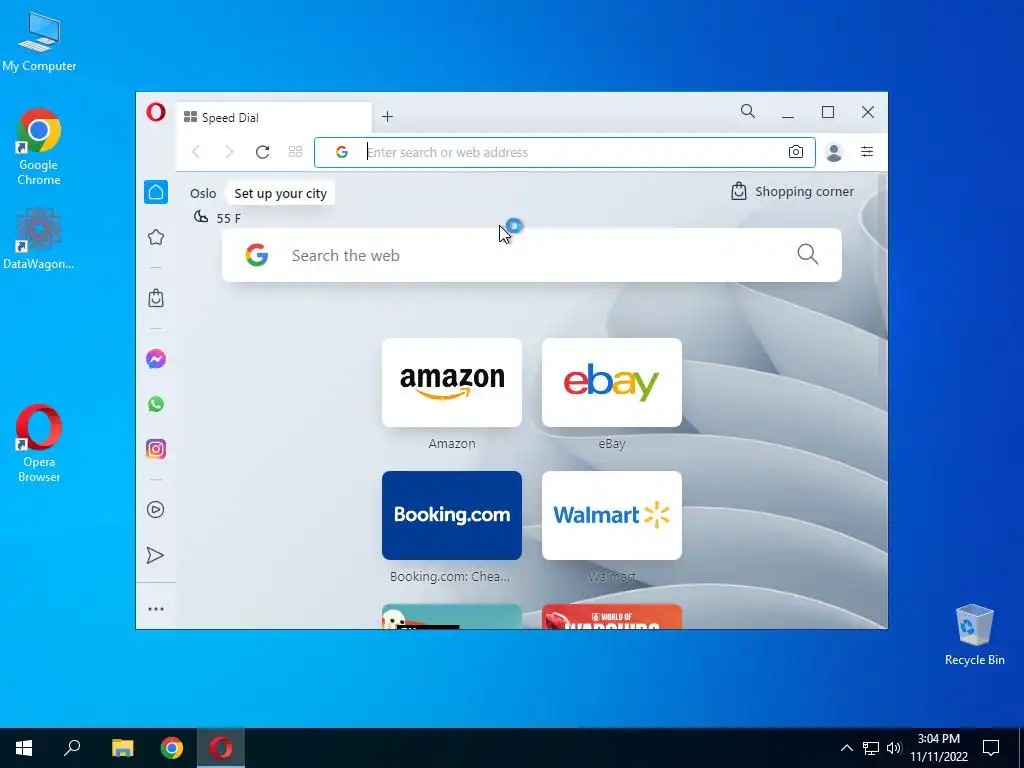Screen dimensions: 1024x768
Task: Open the Easy setup menu
Action: (x=867, y=152)
